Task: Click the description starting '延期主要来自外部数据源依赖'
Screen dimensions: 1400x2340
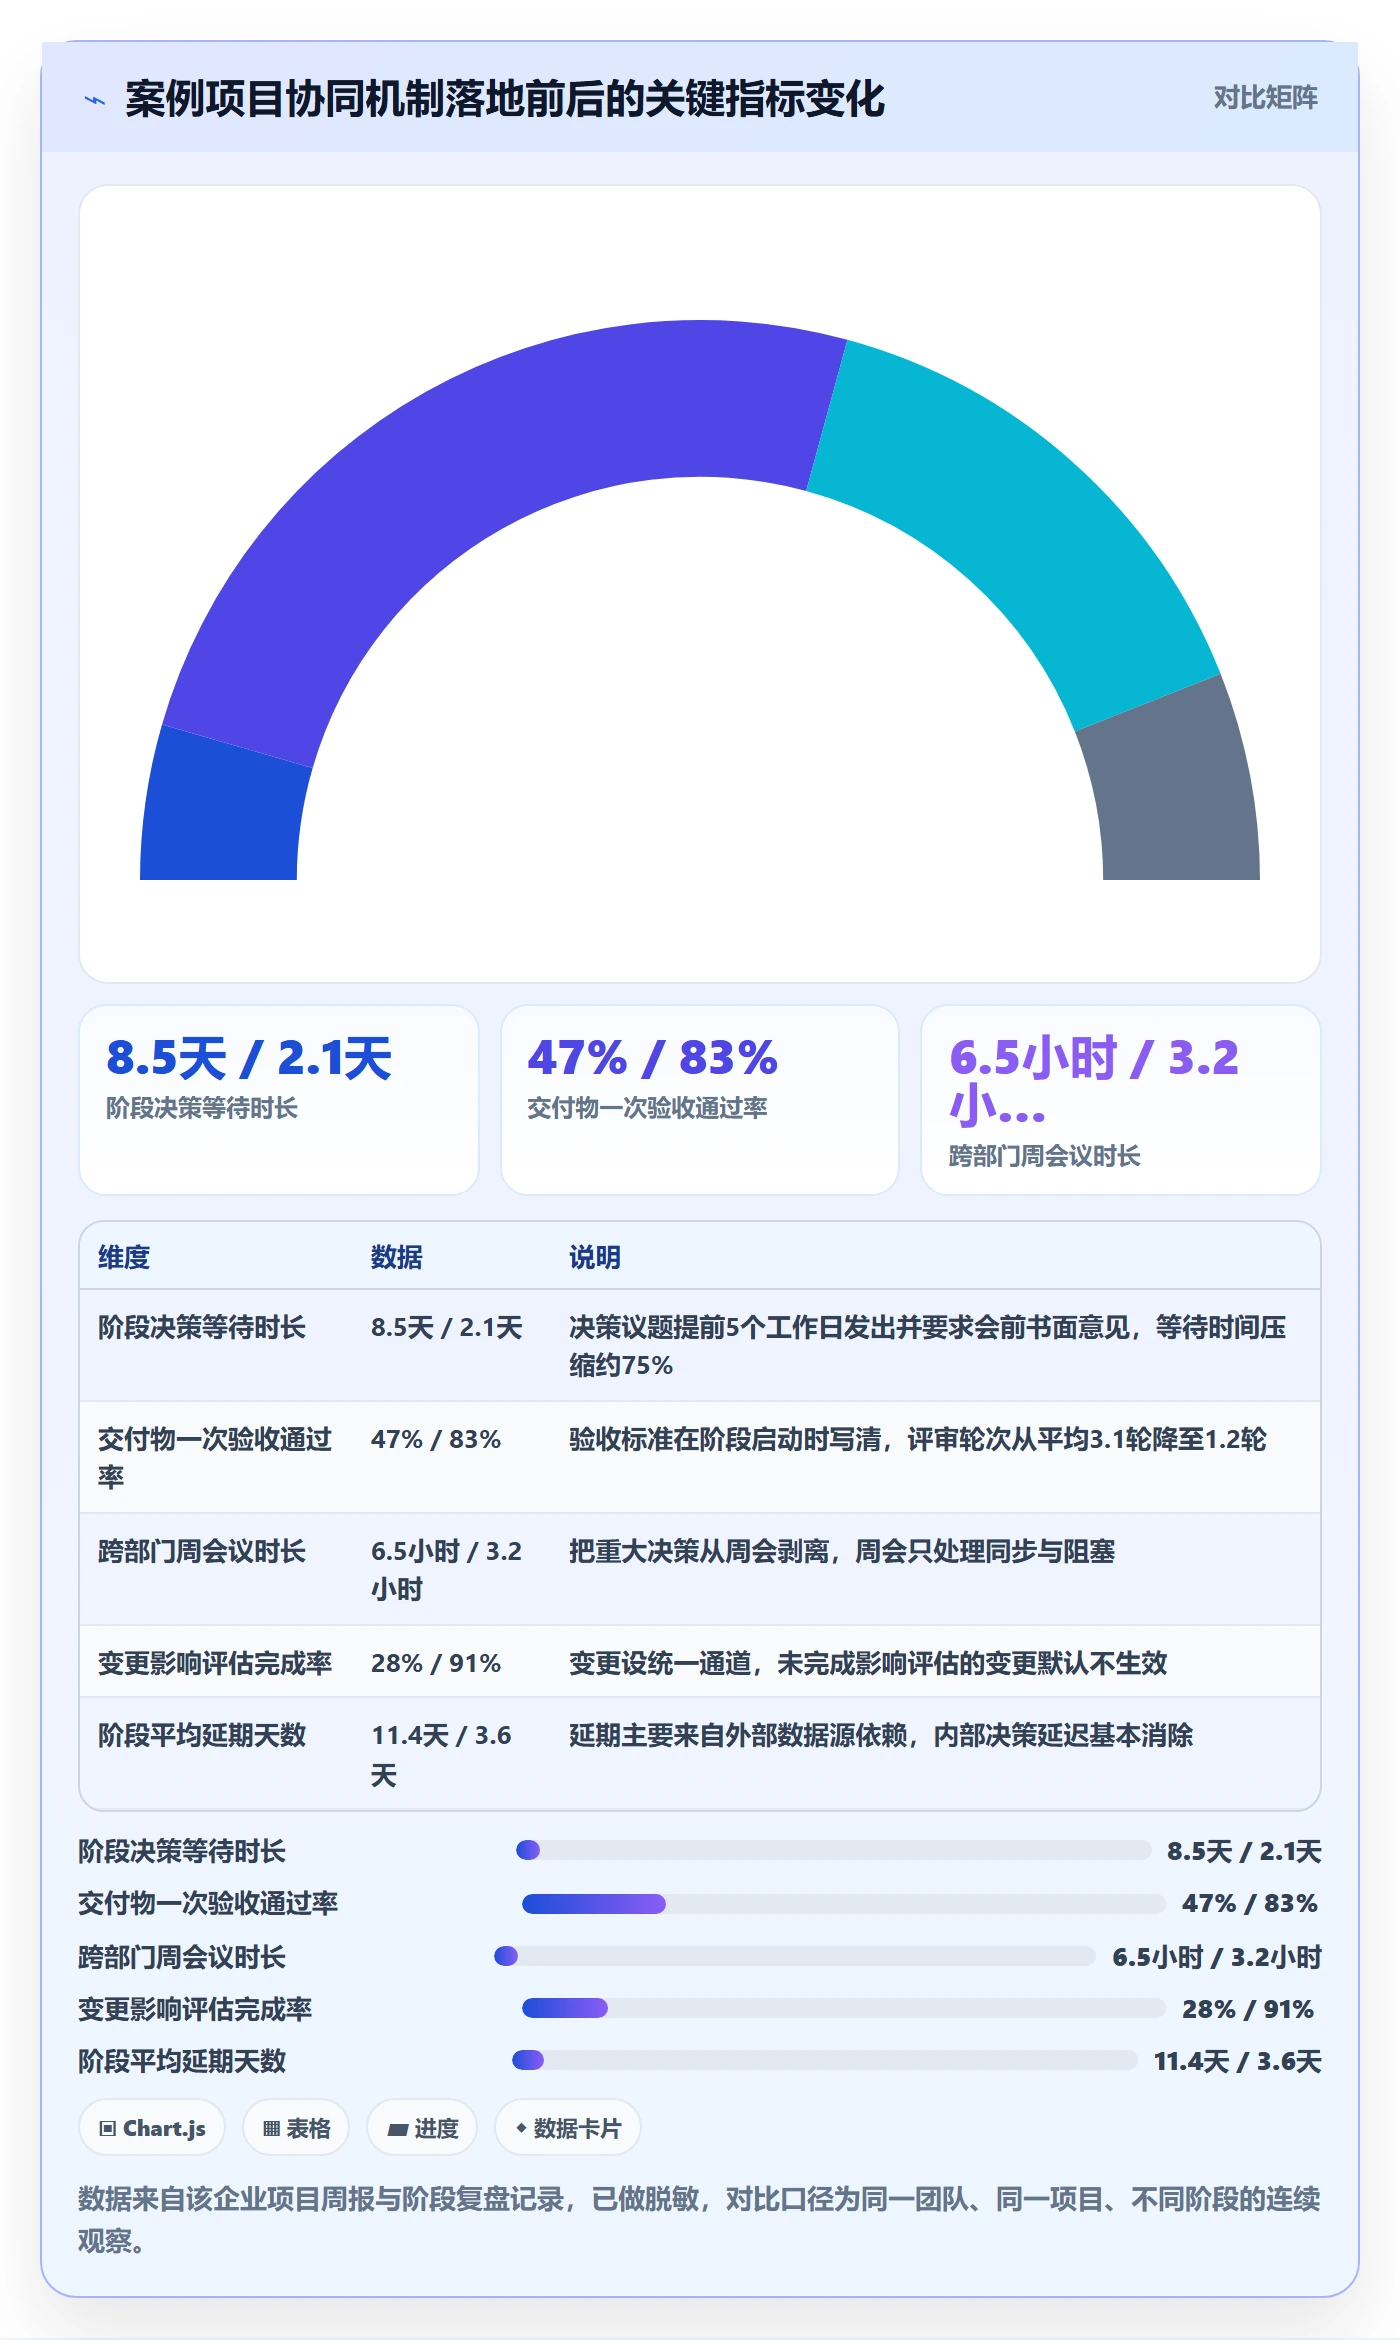Action: tap(881, 1735)
